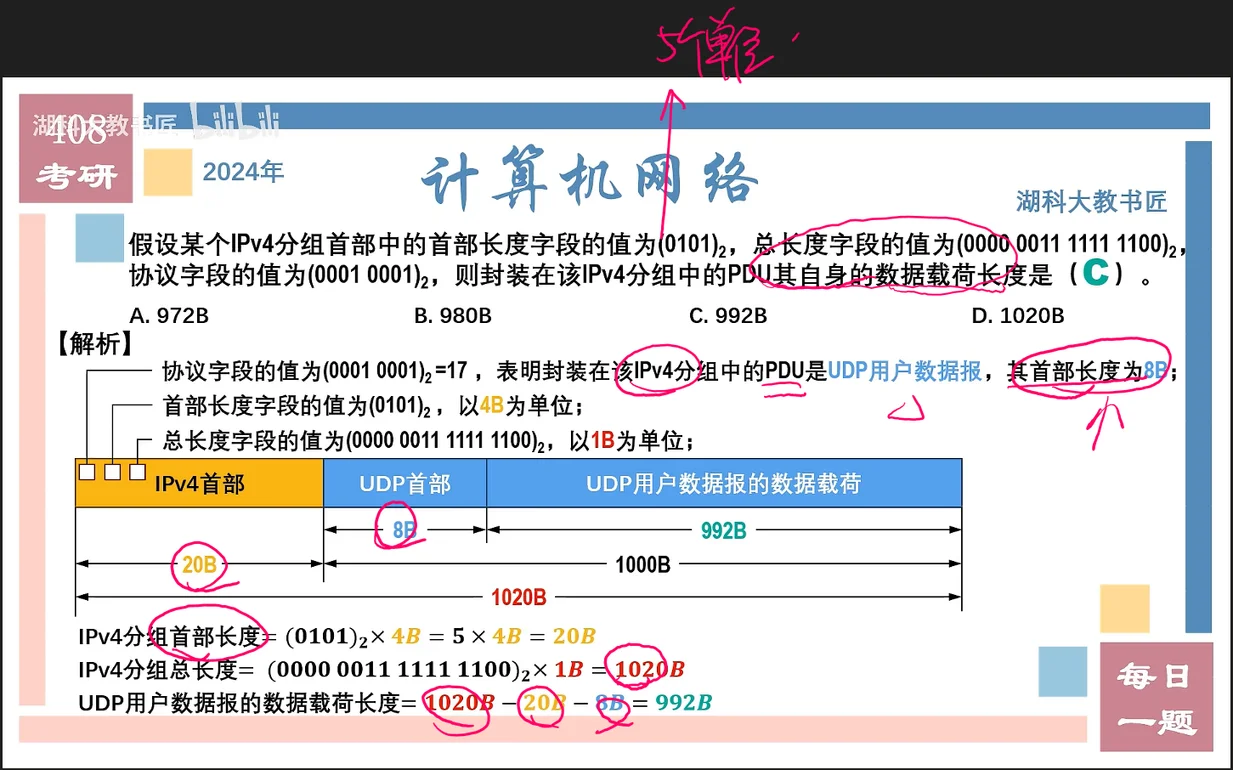Image resolution: width=1233 pixels, height=770 pixels.
Task: Click the circled 20B dimension label
Action: pyautogui.click(x=199, y=565)
